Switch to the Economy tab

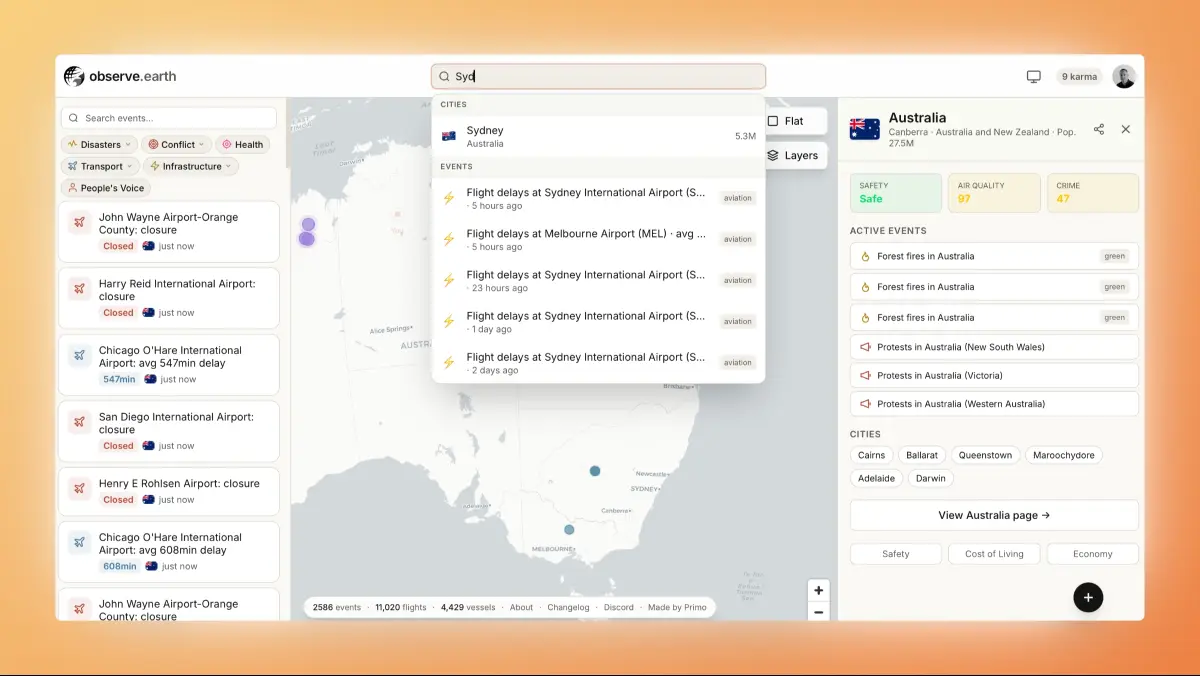(1092, 554)
